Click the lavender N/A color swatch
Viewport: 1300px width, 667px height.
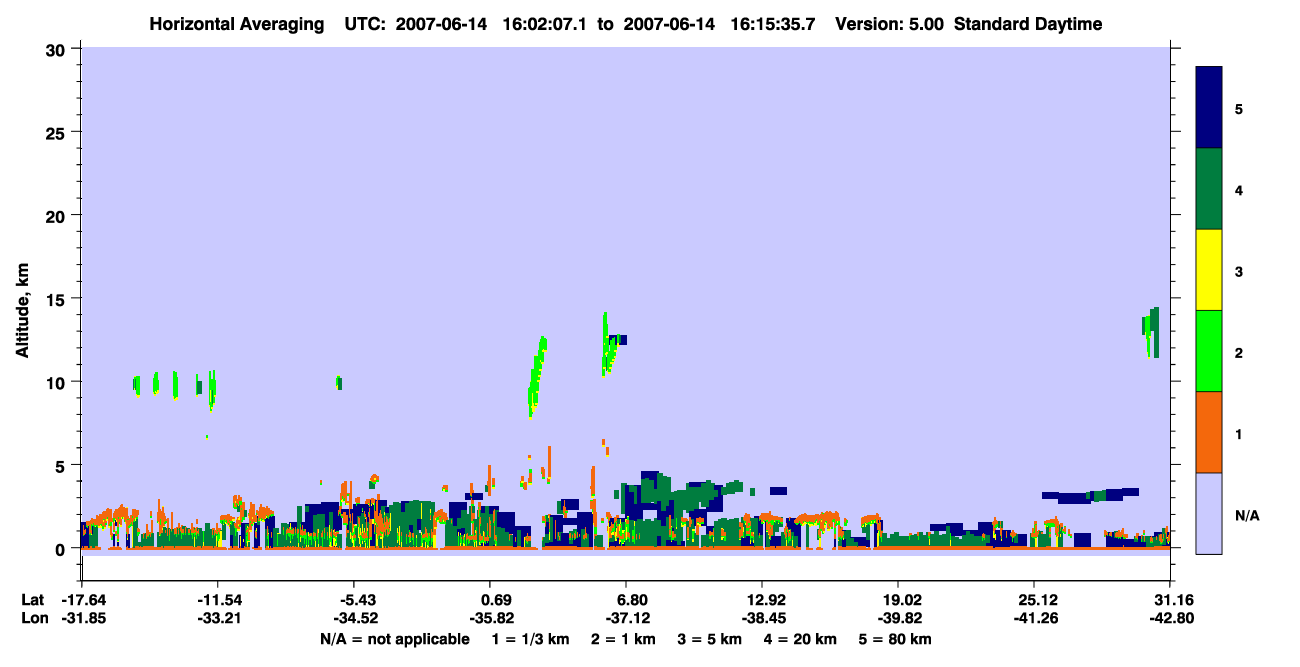(1209, 513)
